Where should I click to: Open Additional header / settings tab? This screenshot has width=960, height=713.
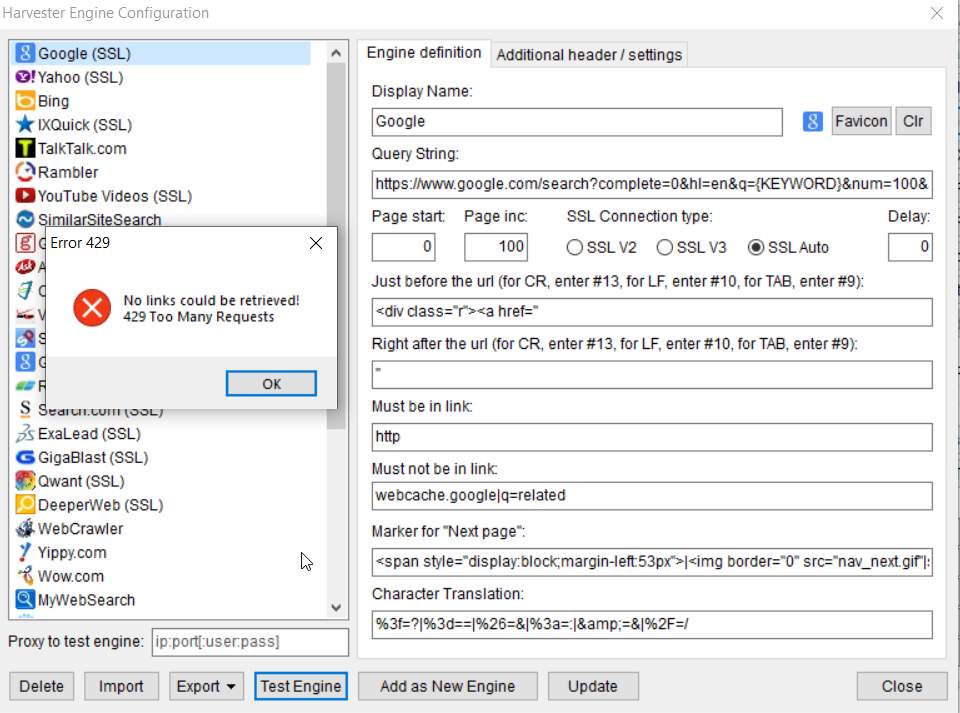coord(589,54)
